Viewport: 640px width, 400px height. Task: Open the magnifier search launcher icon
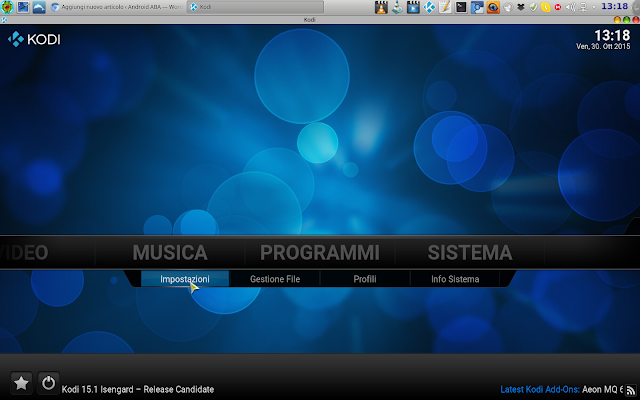pos(477,7)
